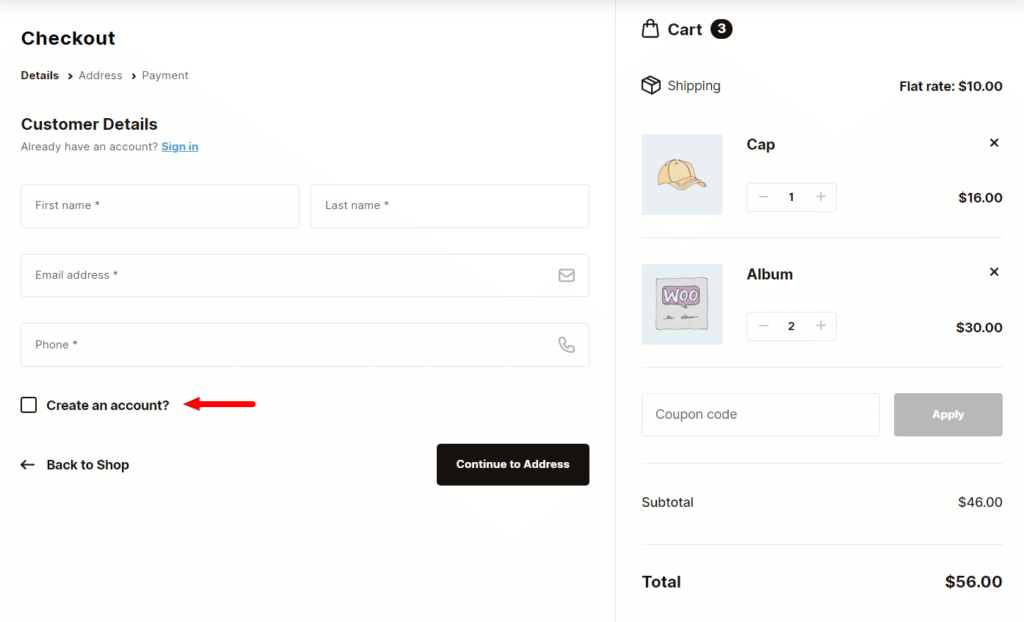Click the envelope icon in email field
This screenshot has width=1024, height=622.
pyautogui.click(x=566, y=275)
